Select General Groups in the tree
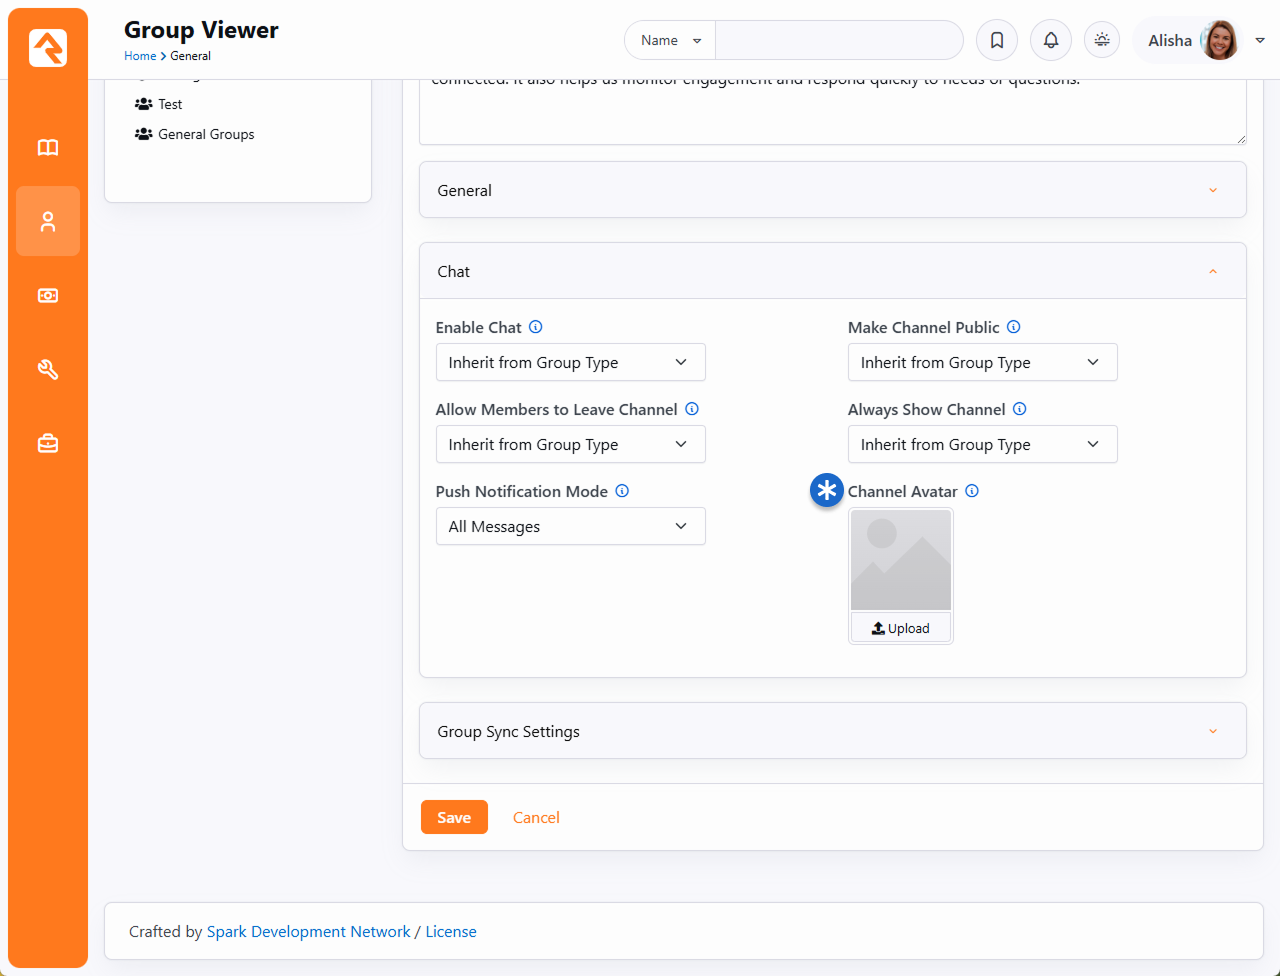Viewport: 1280px width, 976px height. (206, 134)
